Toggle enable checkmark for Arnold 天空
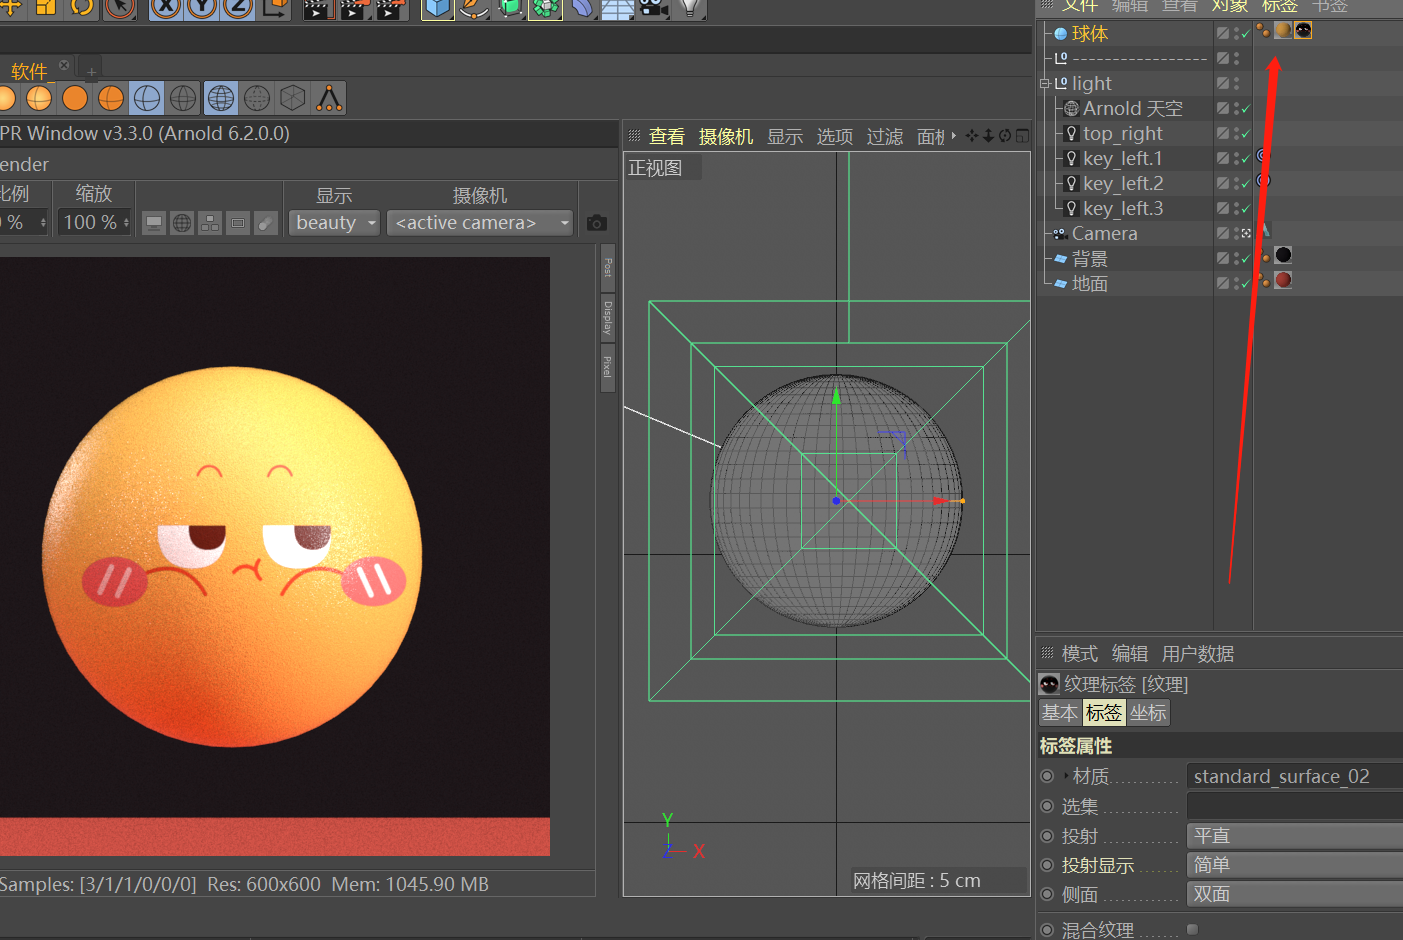 point(1246,110)
